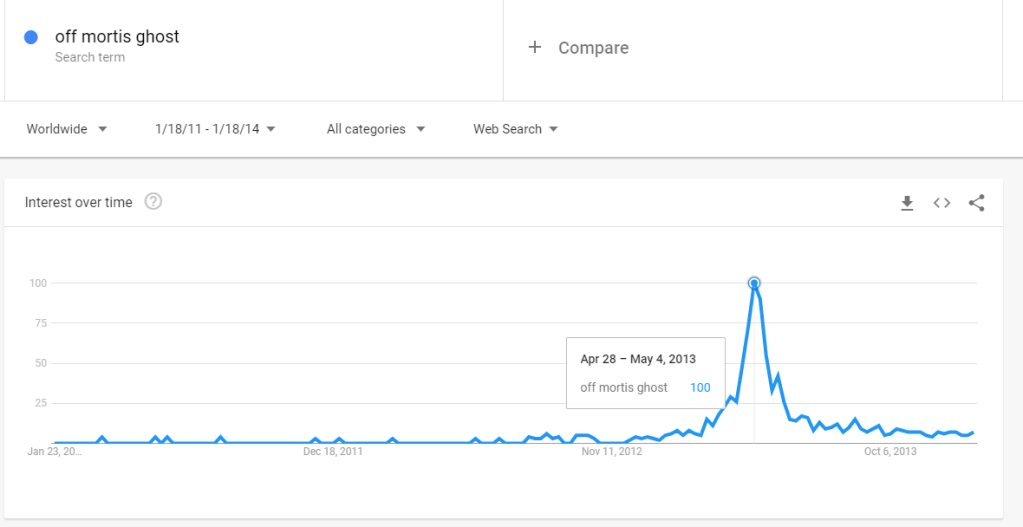
Task: Edit the "off mortis ghost" search term
Action: pos(117,37)
